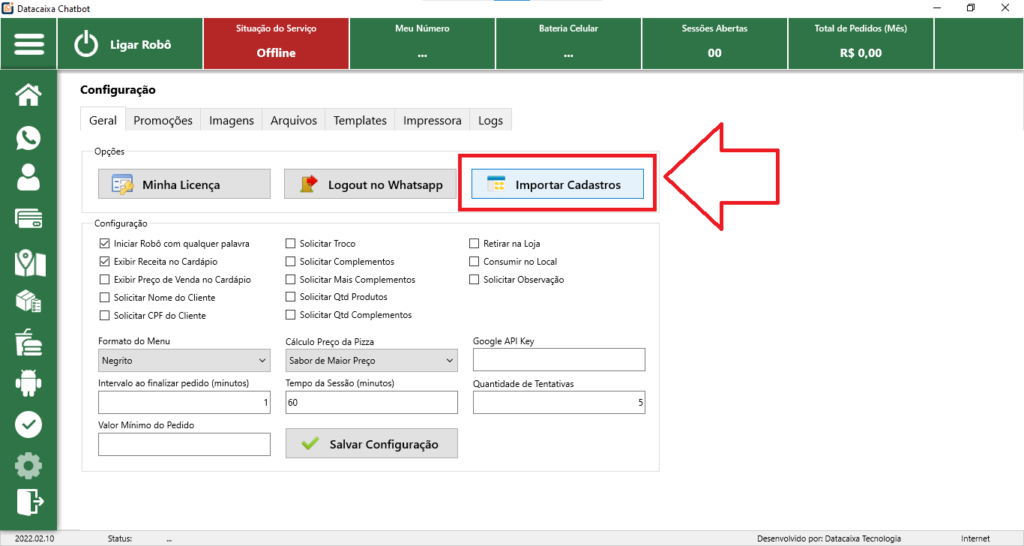This screenshot has height=546, width=1024.
Task: Click the map location sidebar icon
Action: (x=29, y=262)
